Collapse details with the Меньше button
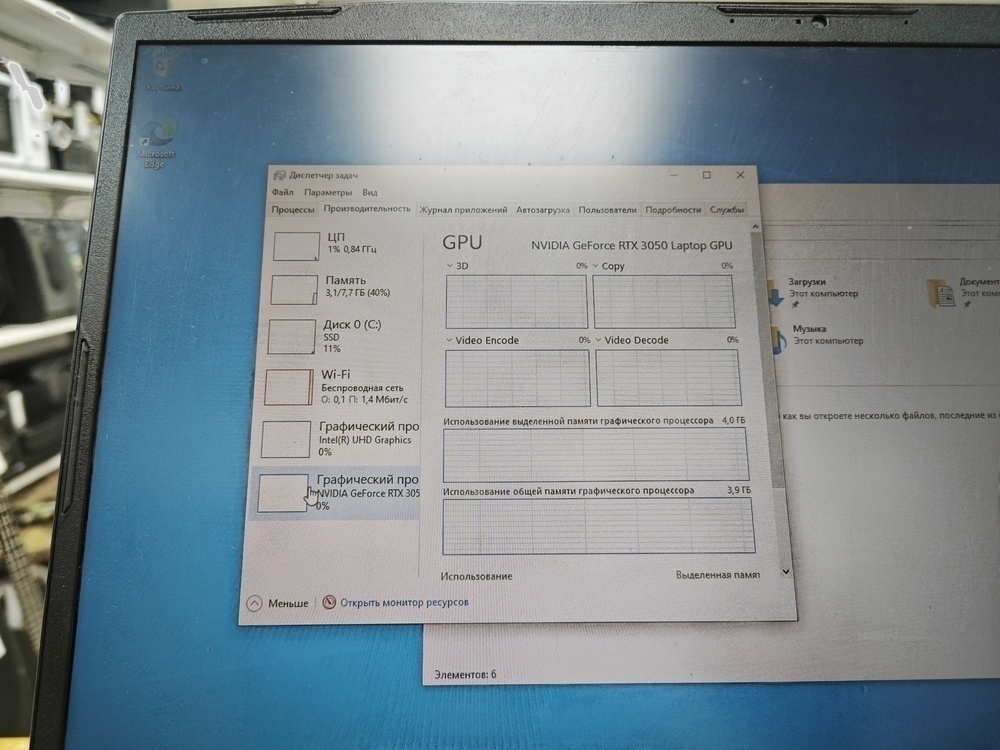 pos(277,603)
